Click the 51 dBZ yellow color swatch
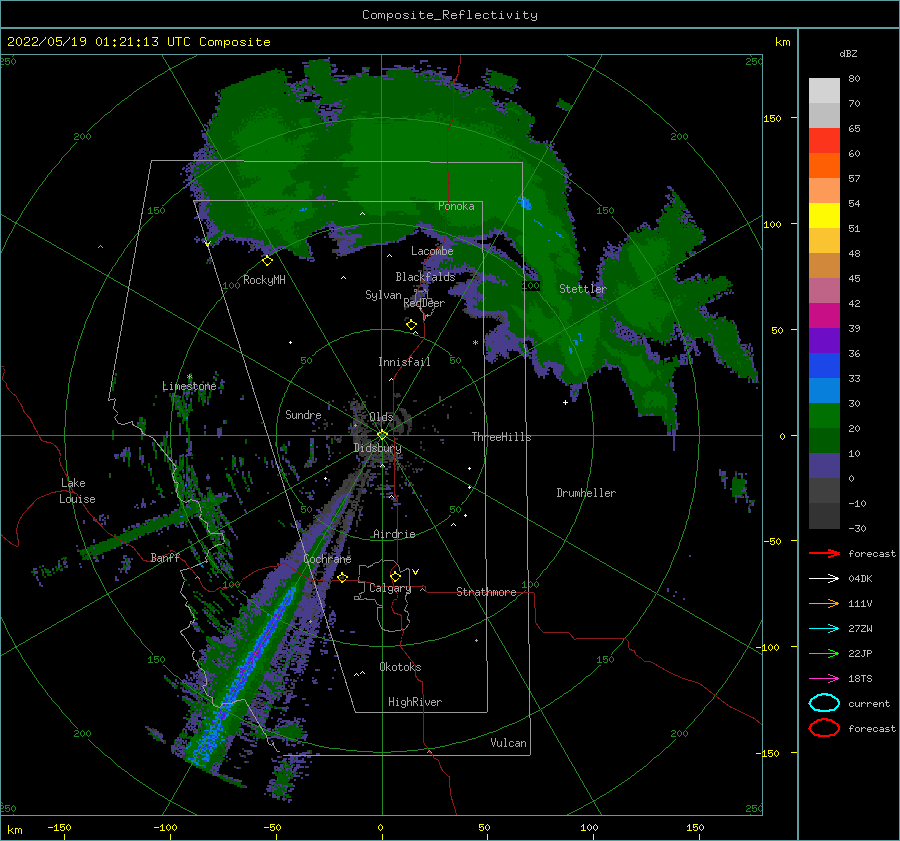 824,215
